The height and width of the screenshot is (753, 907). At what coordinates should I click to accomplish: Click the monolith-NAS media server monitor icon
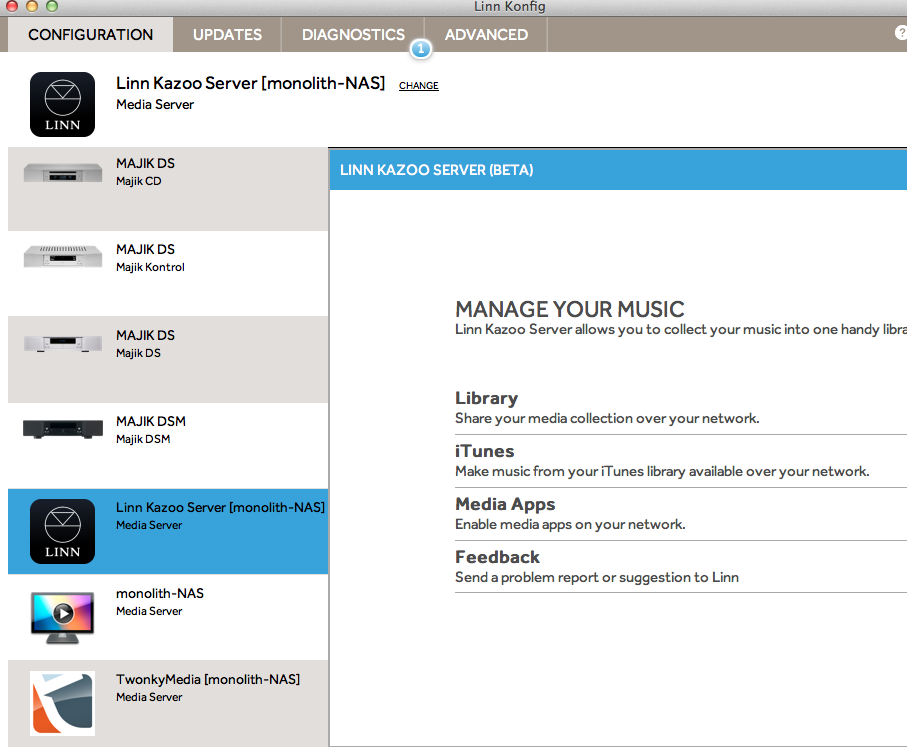tap(62, 618)
